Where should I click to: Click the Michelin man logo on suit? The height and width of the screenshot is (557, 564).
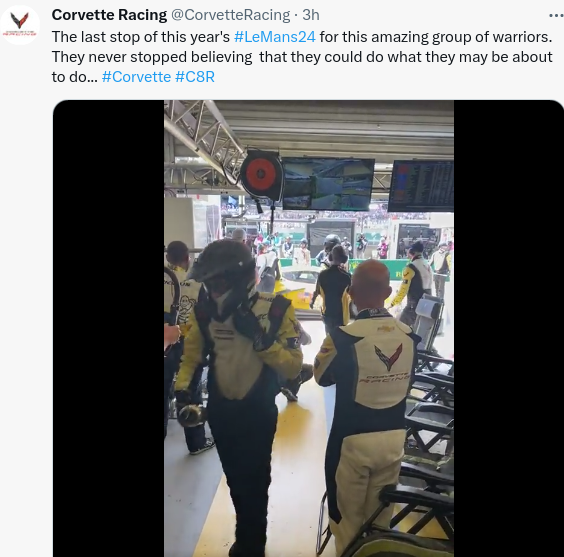[x=186, y=308]
